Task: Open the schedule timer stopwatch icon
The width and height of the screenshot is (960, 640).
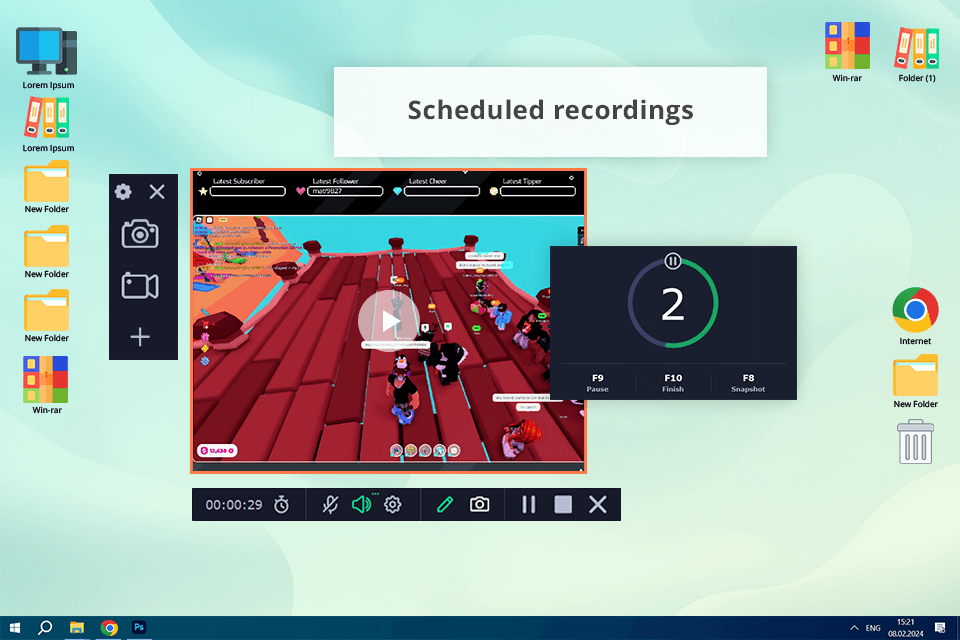Action: click(x=282, y=505)
